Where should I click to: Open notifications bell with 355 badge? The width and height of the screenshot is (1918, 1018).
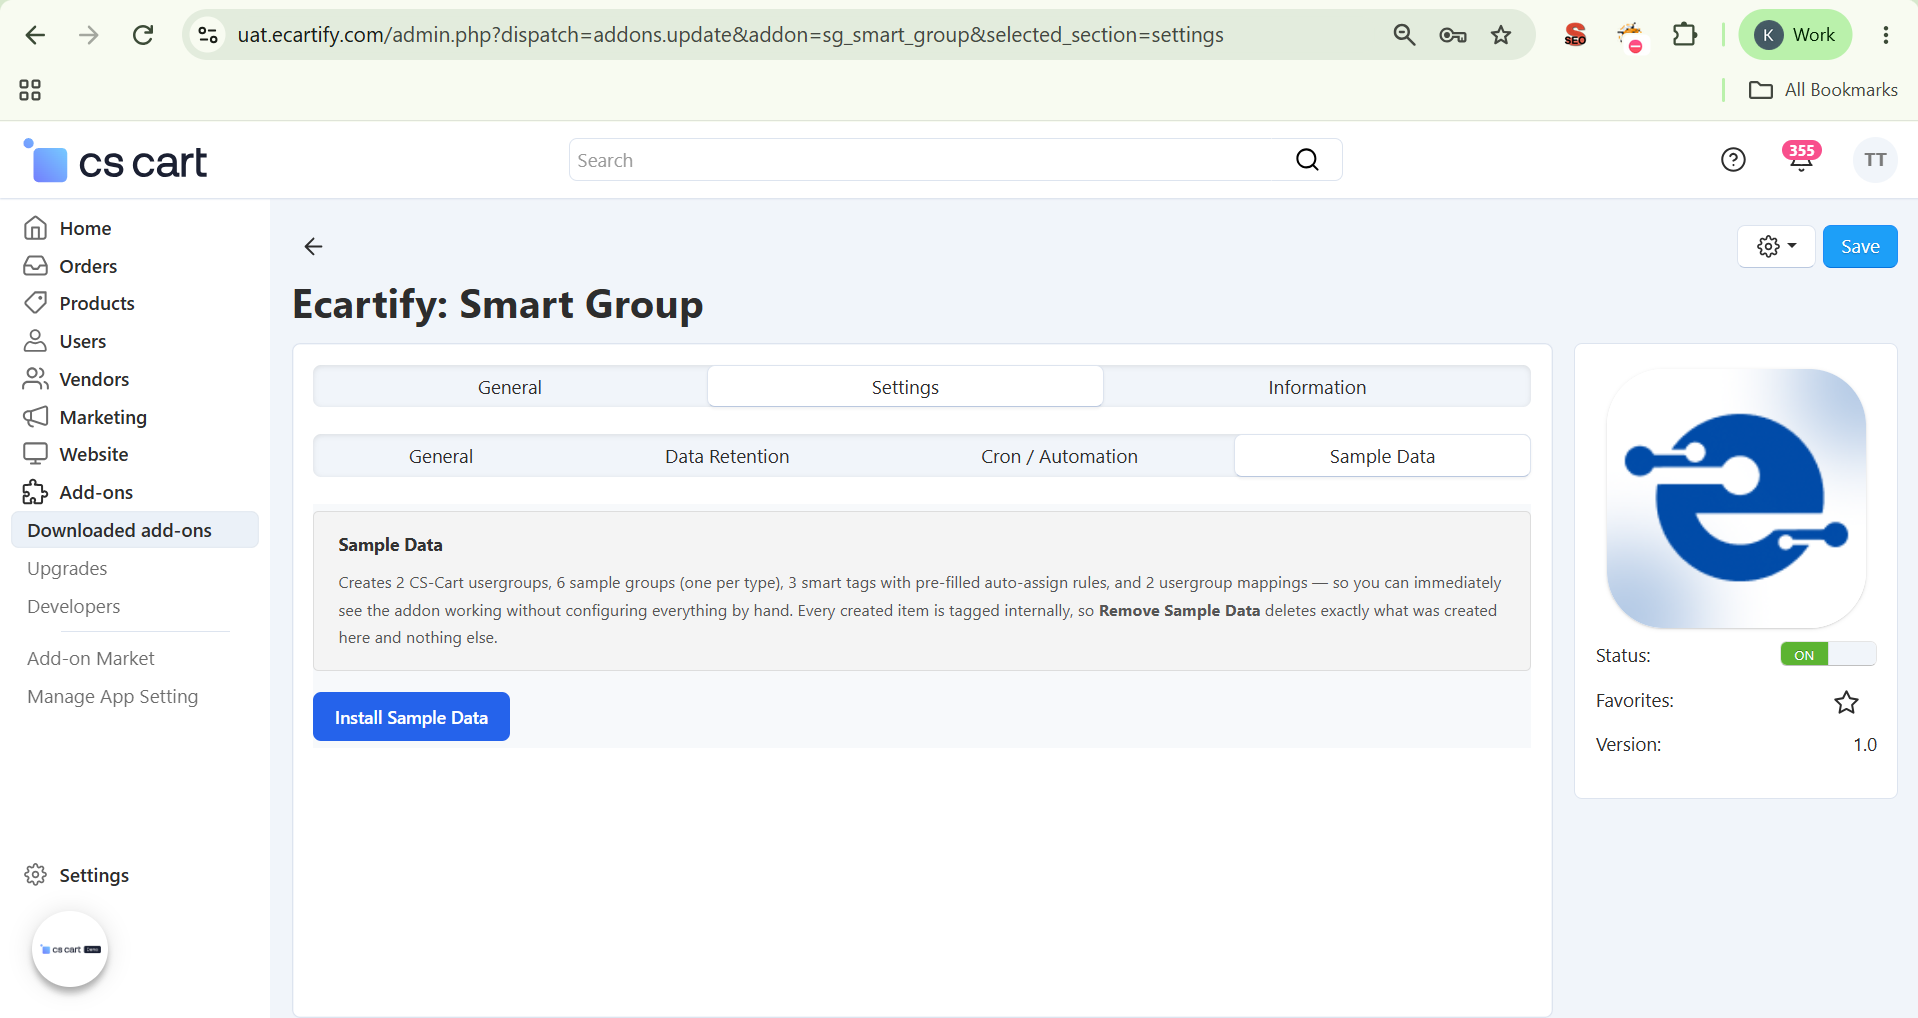tap(1801, 159)
